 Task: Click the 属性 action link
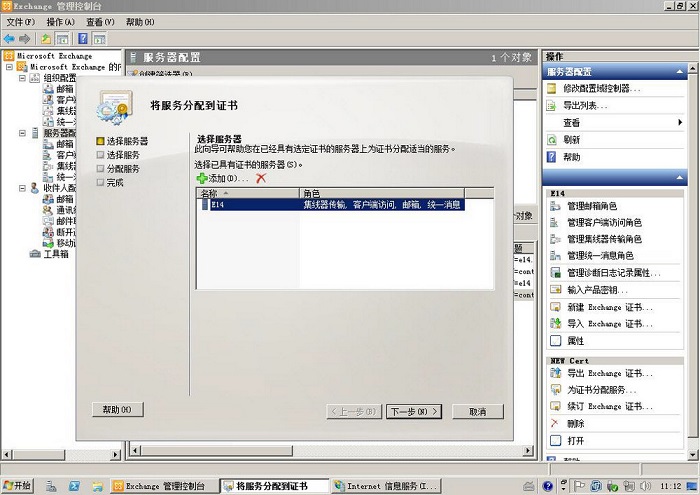(x=575, y=341)
